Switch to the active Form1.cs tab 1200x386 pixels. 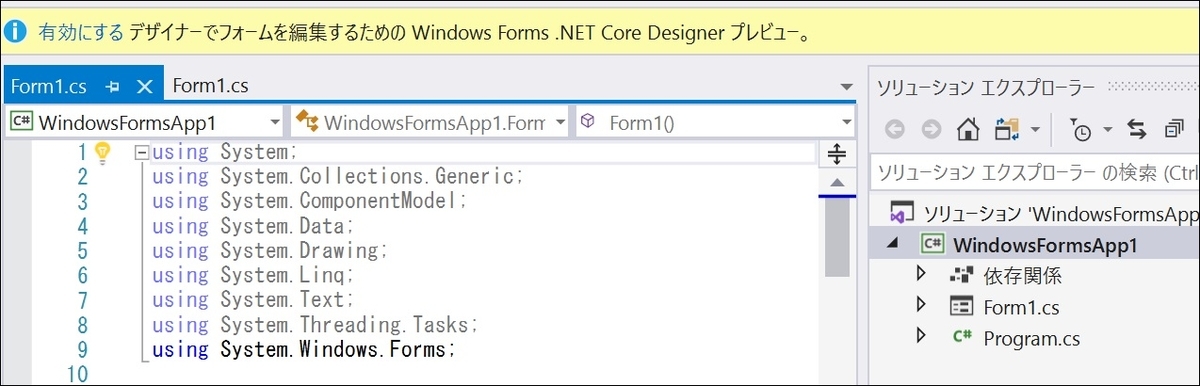coord(48,86)
